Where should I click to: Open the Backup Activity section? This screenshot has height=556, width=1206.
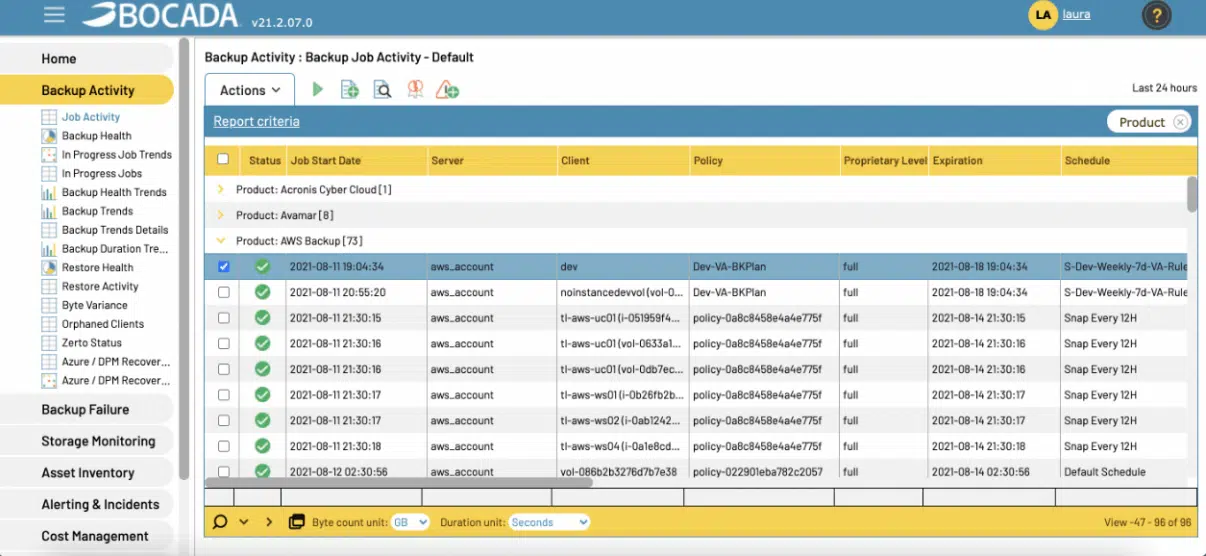pyautogui.click(x=87, y=90)
